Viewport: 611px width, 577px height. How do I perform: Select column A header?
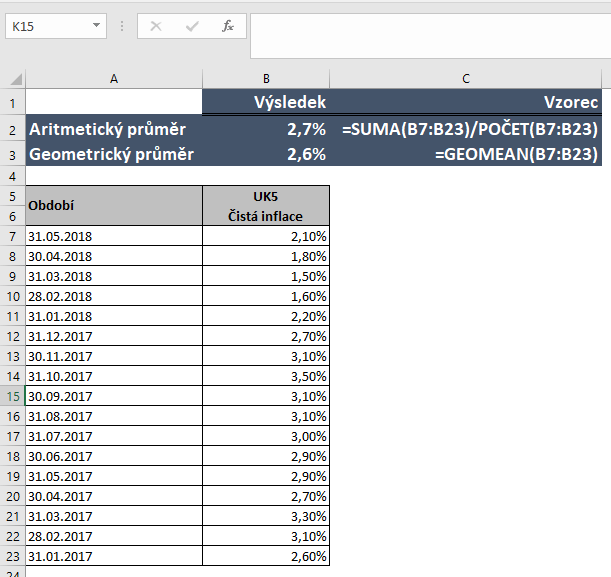(114, 78)
